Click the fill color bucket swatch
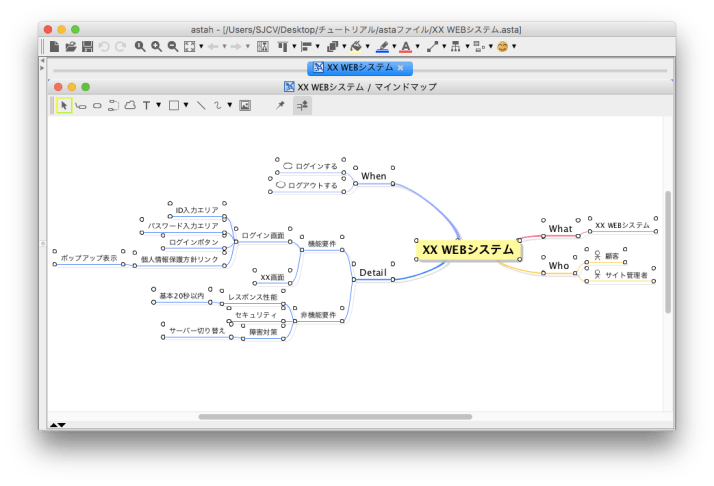The width and height of the screenshot is (714, 486). [356, 46]
